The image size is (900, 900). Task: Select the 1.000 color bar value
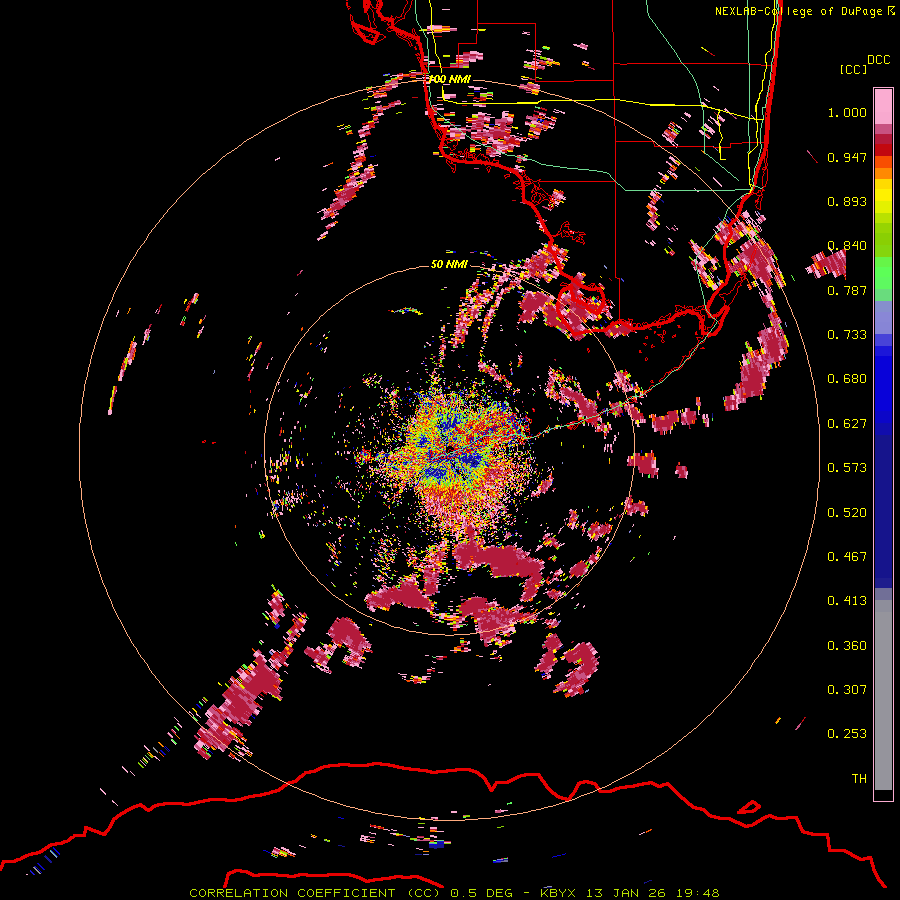[847, 112]
